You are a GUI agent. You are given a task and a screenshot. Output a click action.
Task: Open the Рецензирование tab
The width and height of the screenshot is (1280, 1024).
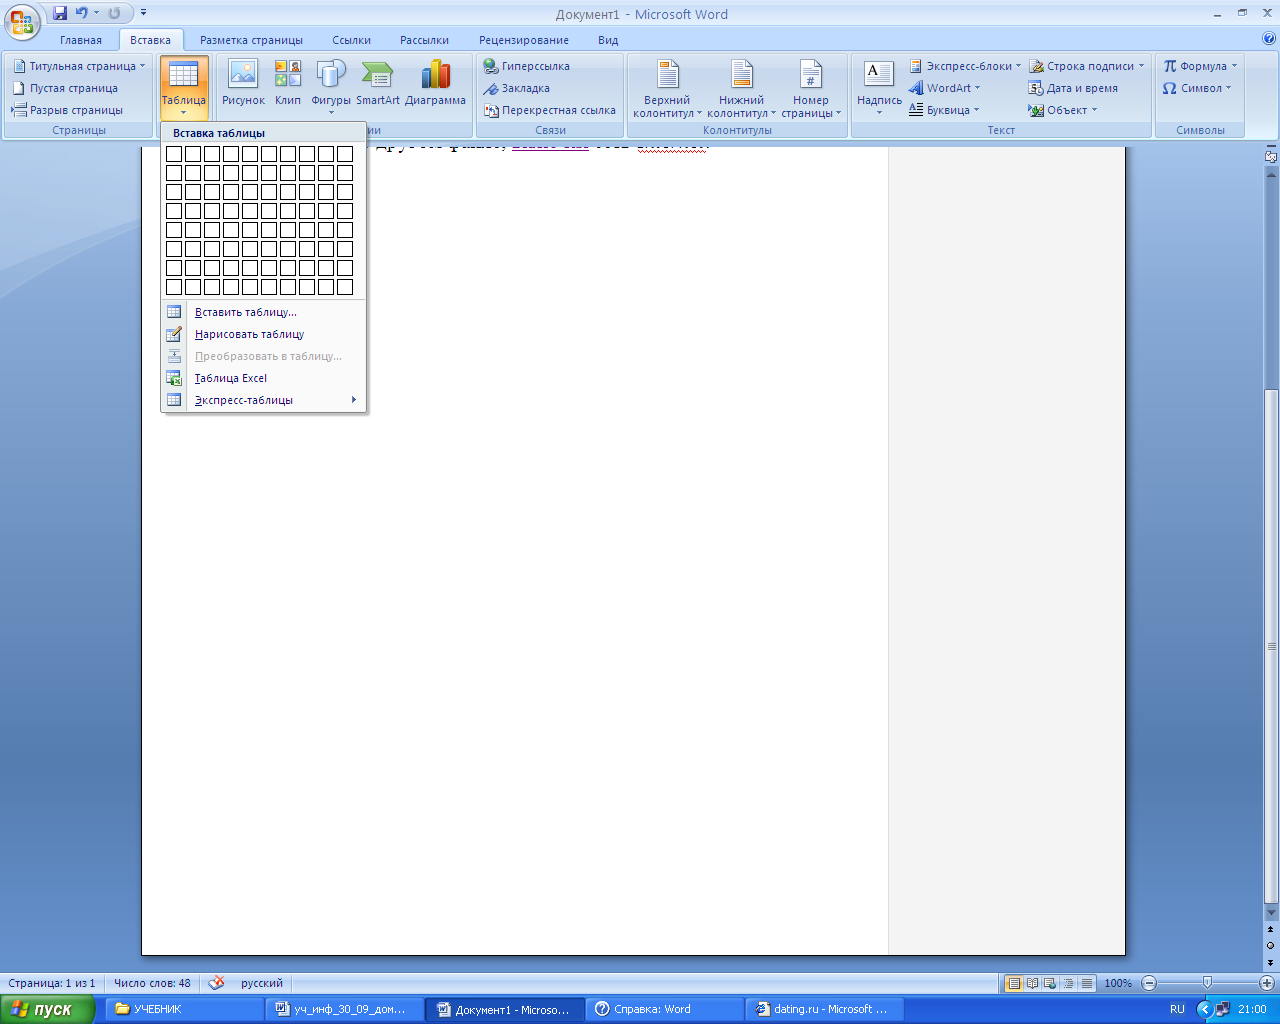524,40
